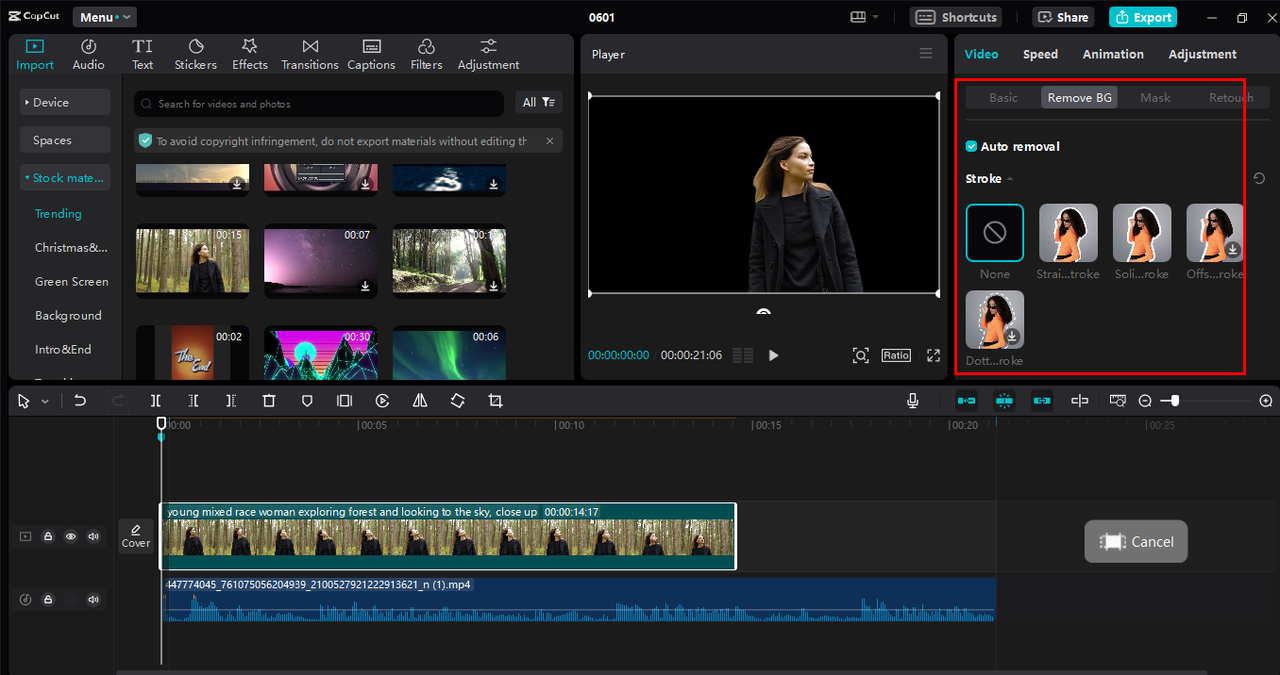Click the microphone voiceover record icon
Screen dimensions: 1280x675
pos(912,401)
